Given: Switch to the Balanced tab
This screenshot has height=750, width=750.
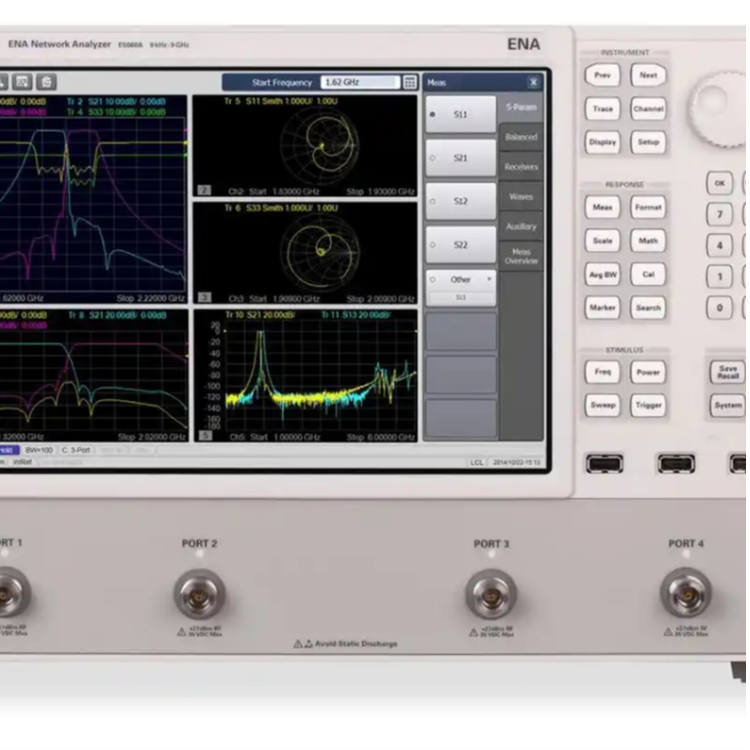Looking at the screenshot, I should 521,137.
